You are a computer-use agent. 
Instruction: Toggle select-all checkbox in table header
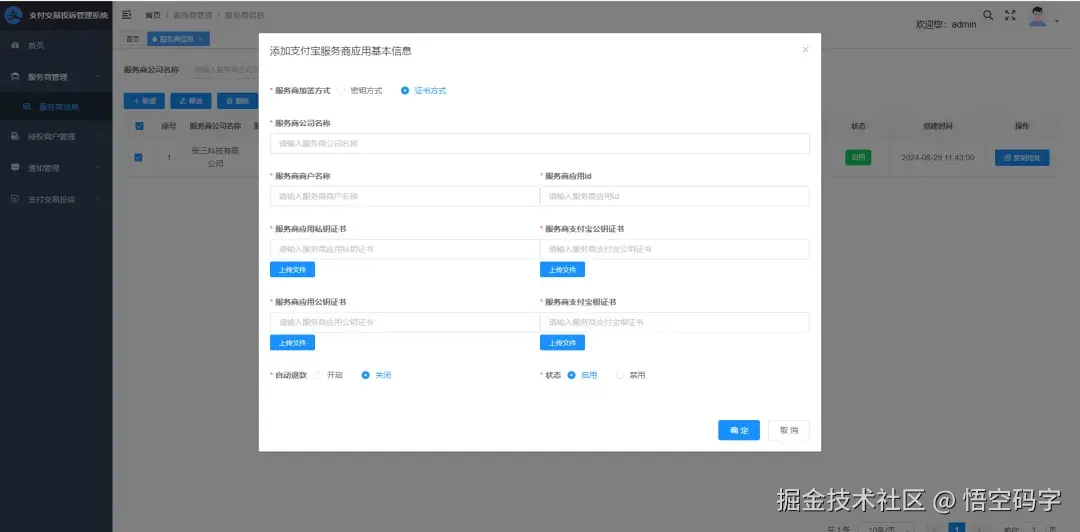tap(140, 126)
